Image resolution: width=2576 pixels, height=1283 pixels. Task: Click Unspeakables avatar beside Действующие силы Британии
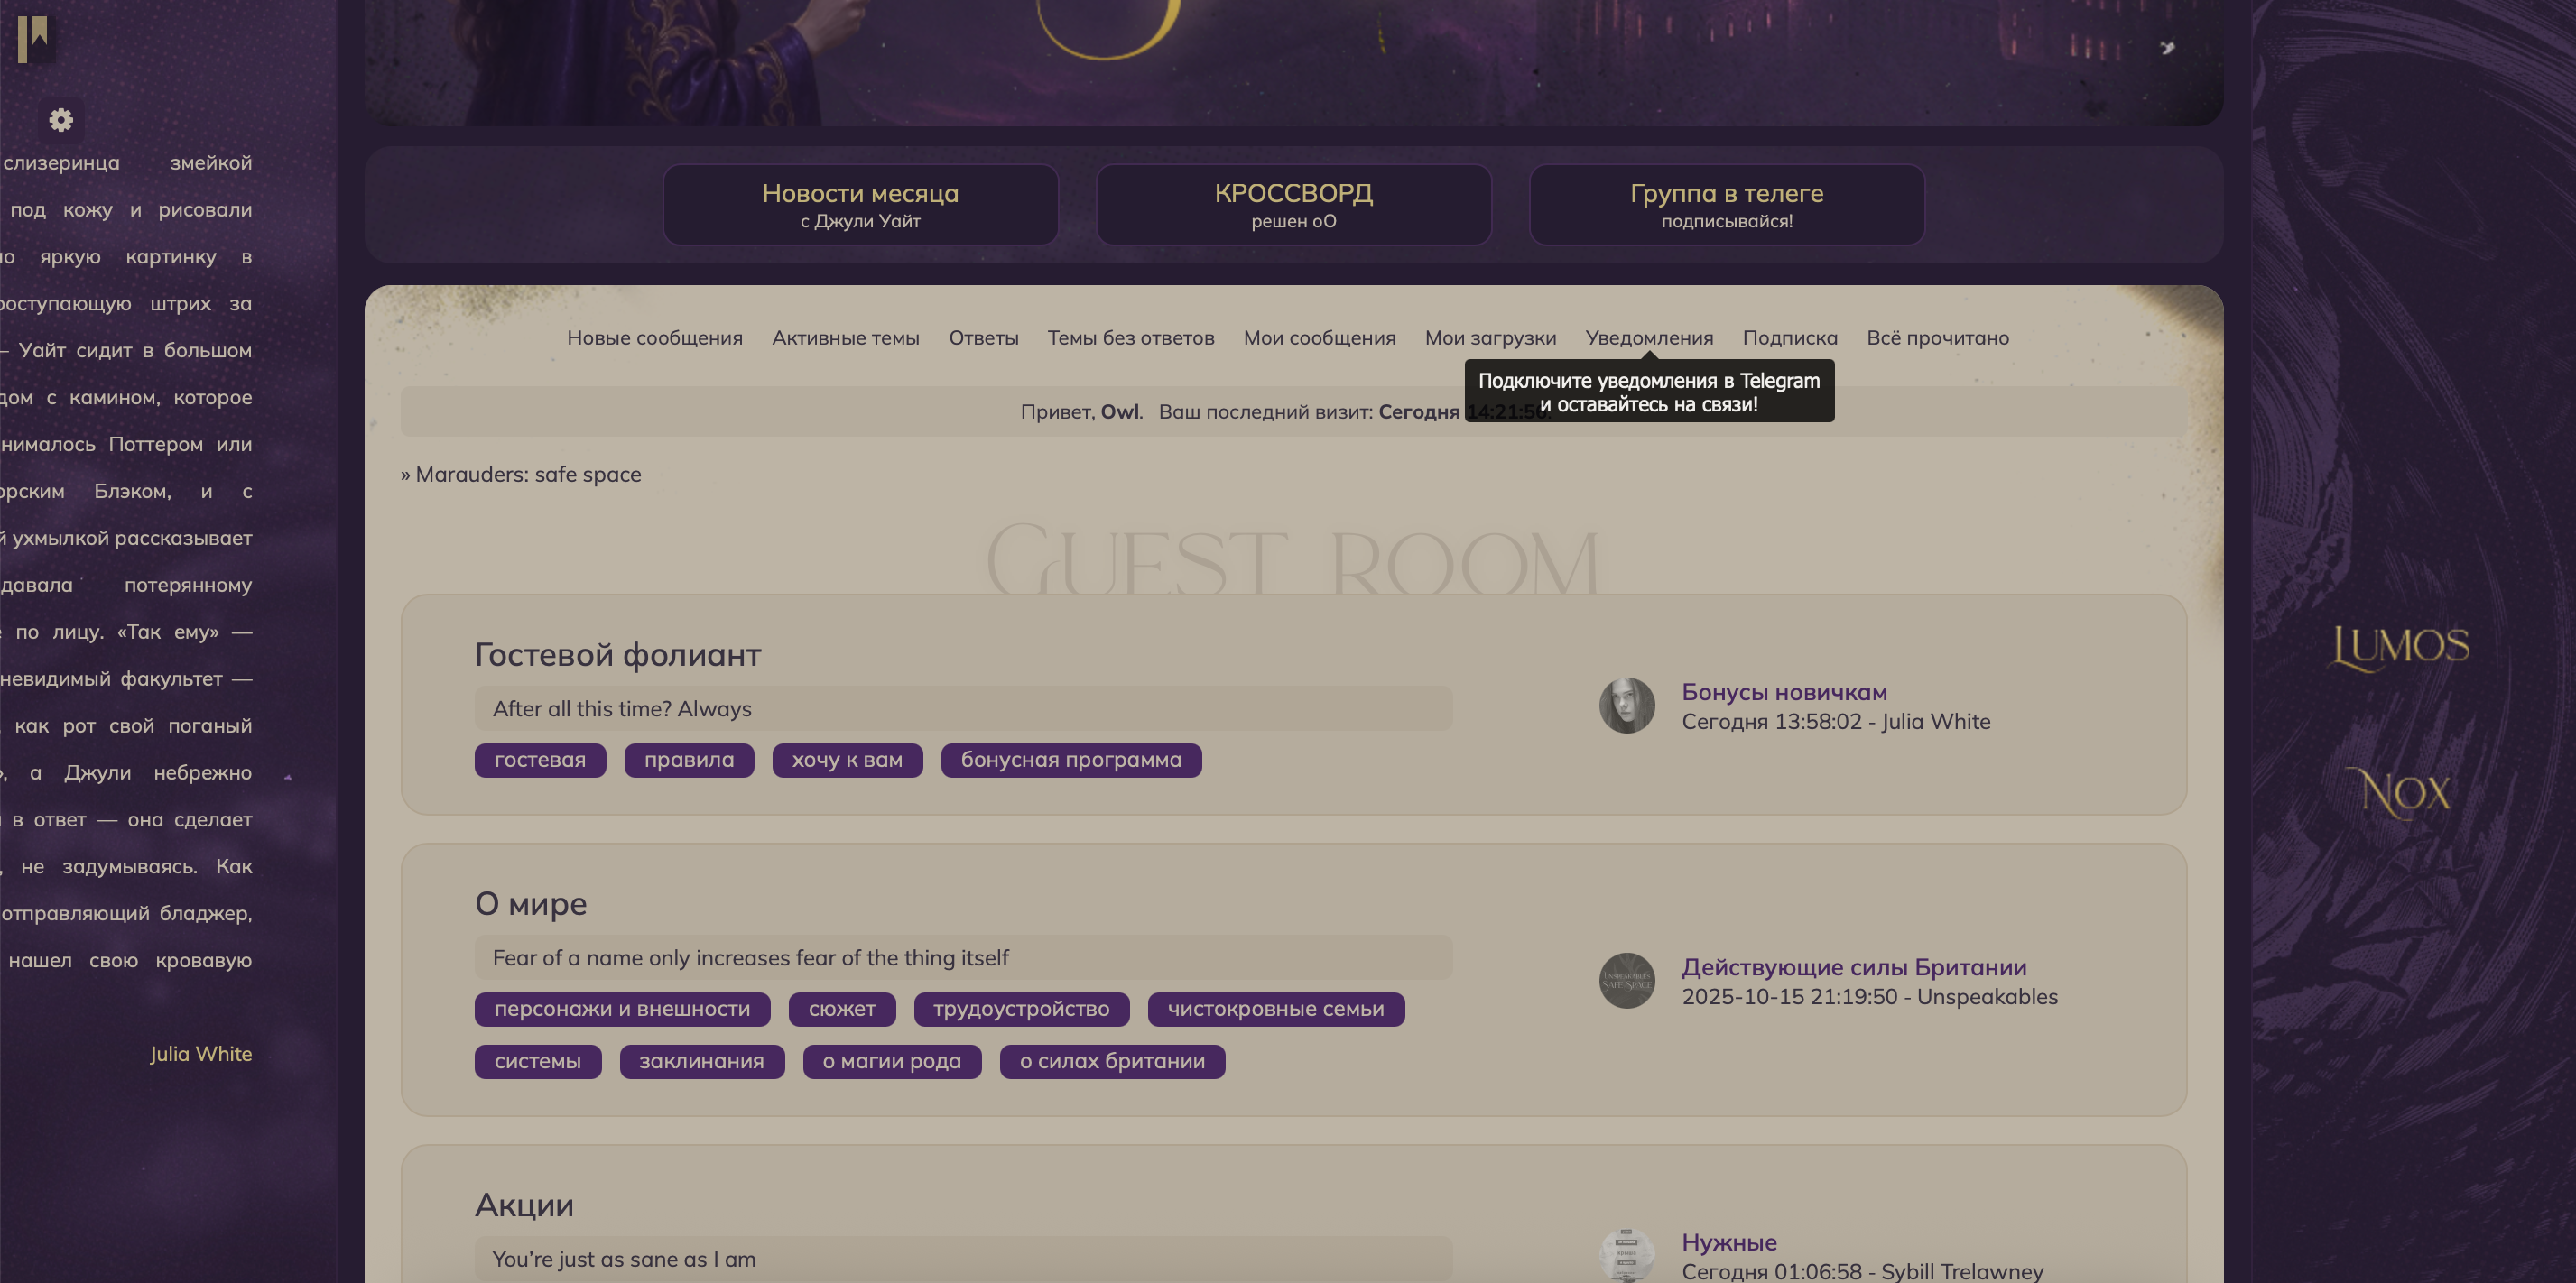(x=1626, y=980)
